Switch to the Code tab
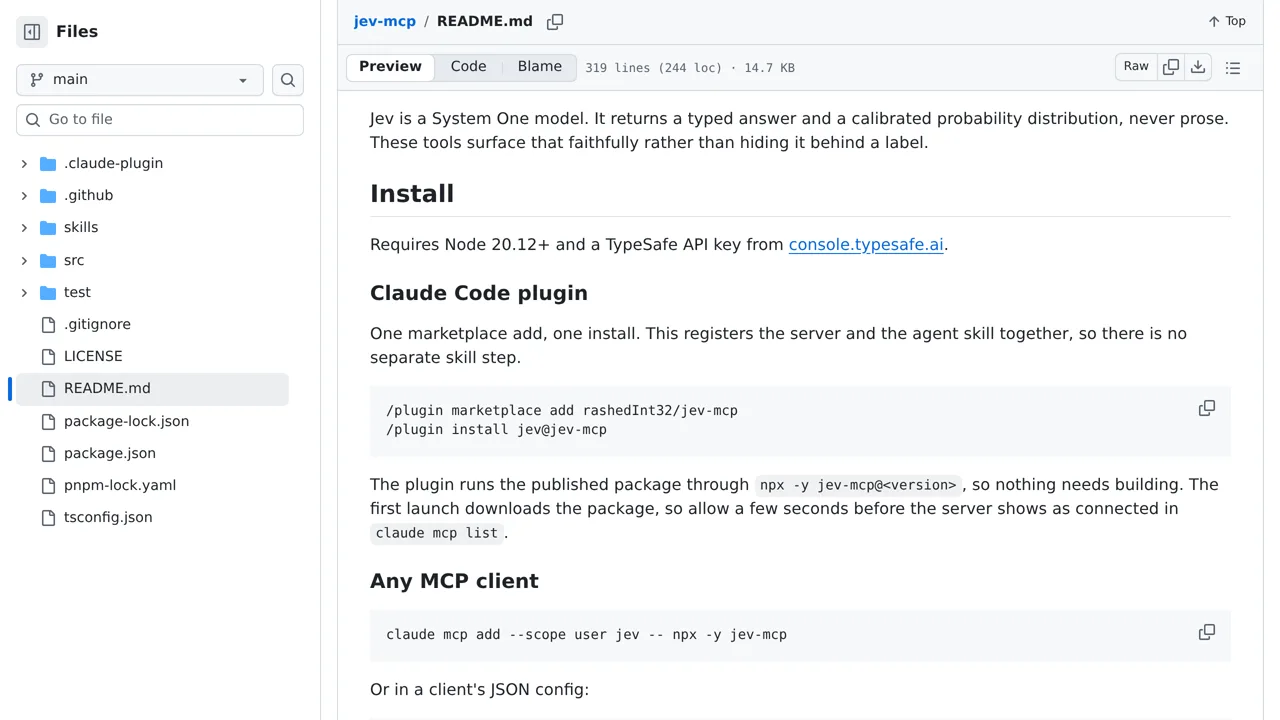The image size is (1280, 720). (468, 67)
